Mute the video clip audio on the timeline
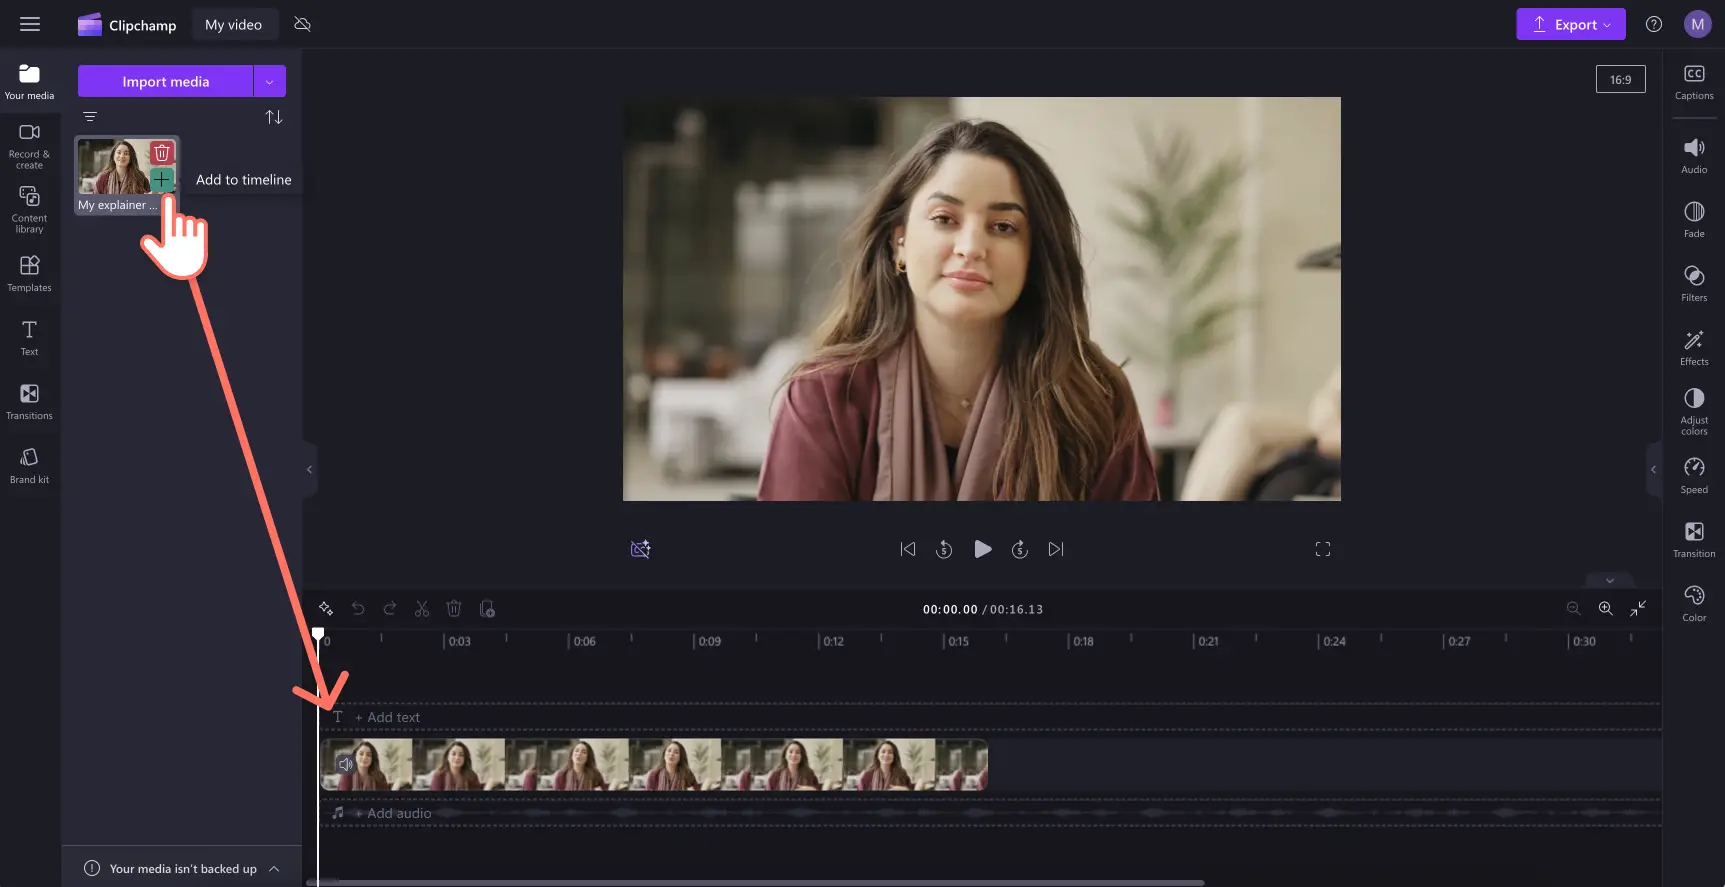Screen dimensions: 1725x887 pos(346,765)
